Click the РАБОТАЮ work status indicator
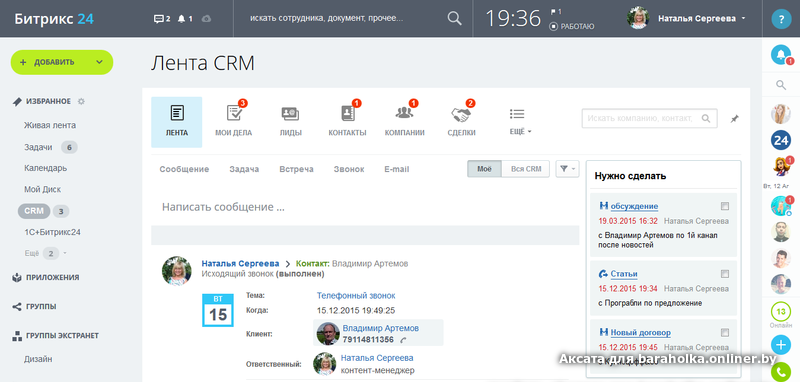Viewport: 800px width, 382px height. point(571,27)
